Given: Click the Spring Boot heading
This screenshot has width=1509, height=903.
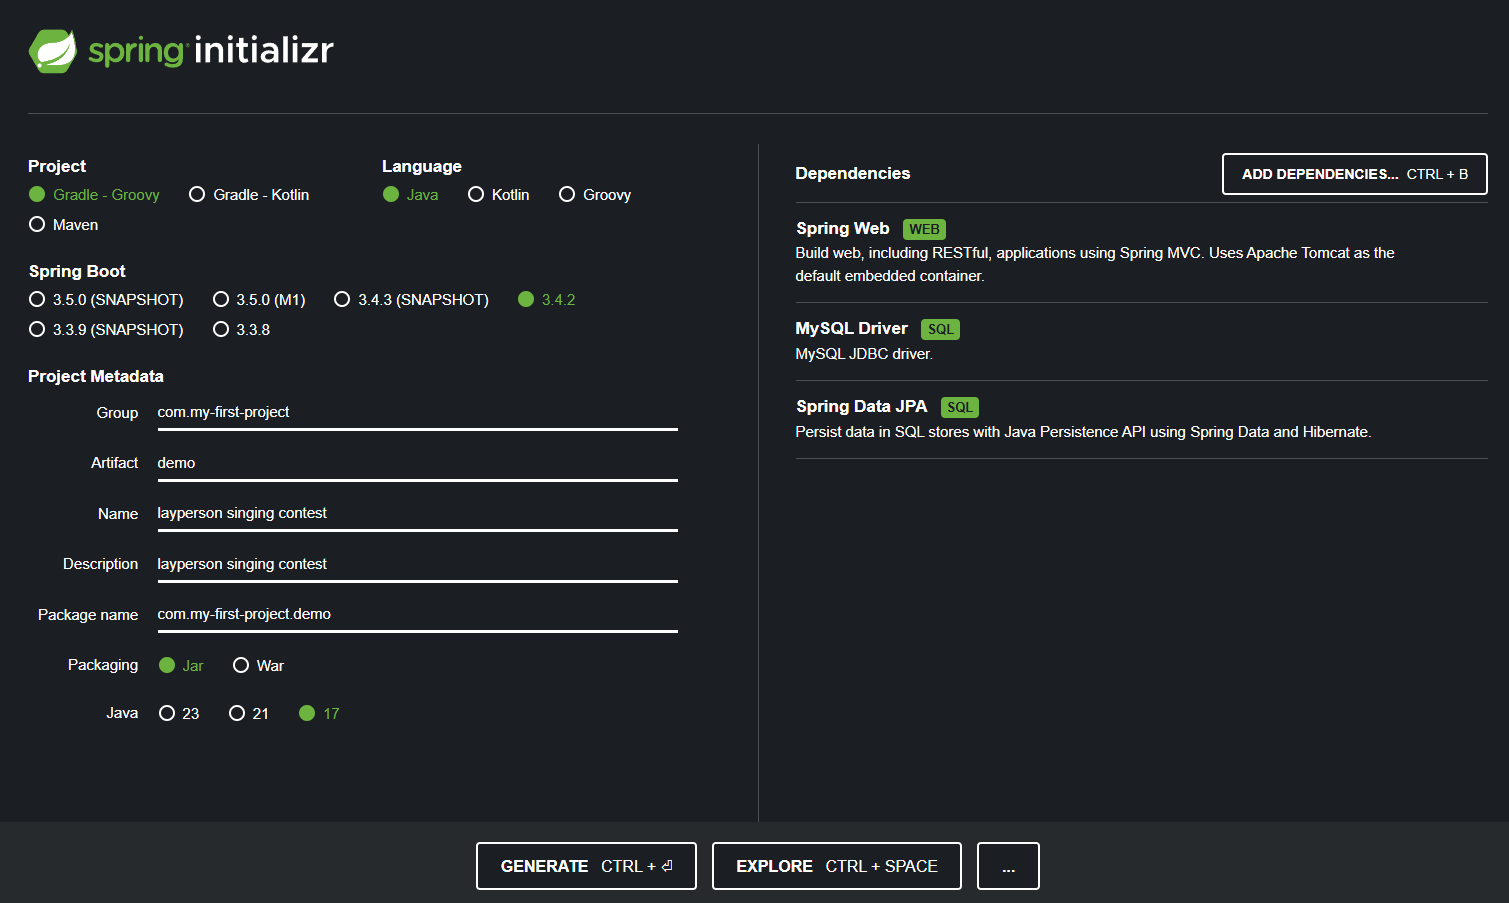Looking at the screenshot, I should [x=77, y=272].
